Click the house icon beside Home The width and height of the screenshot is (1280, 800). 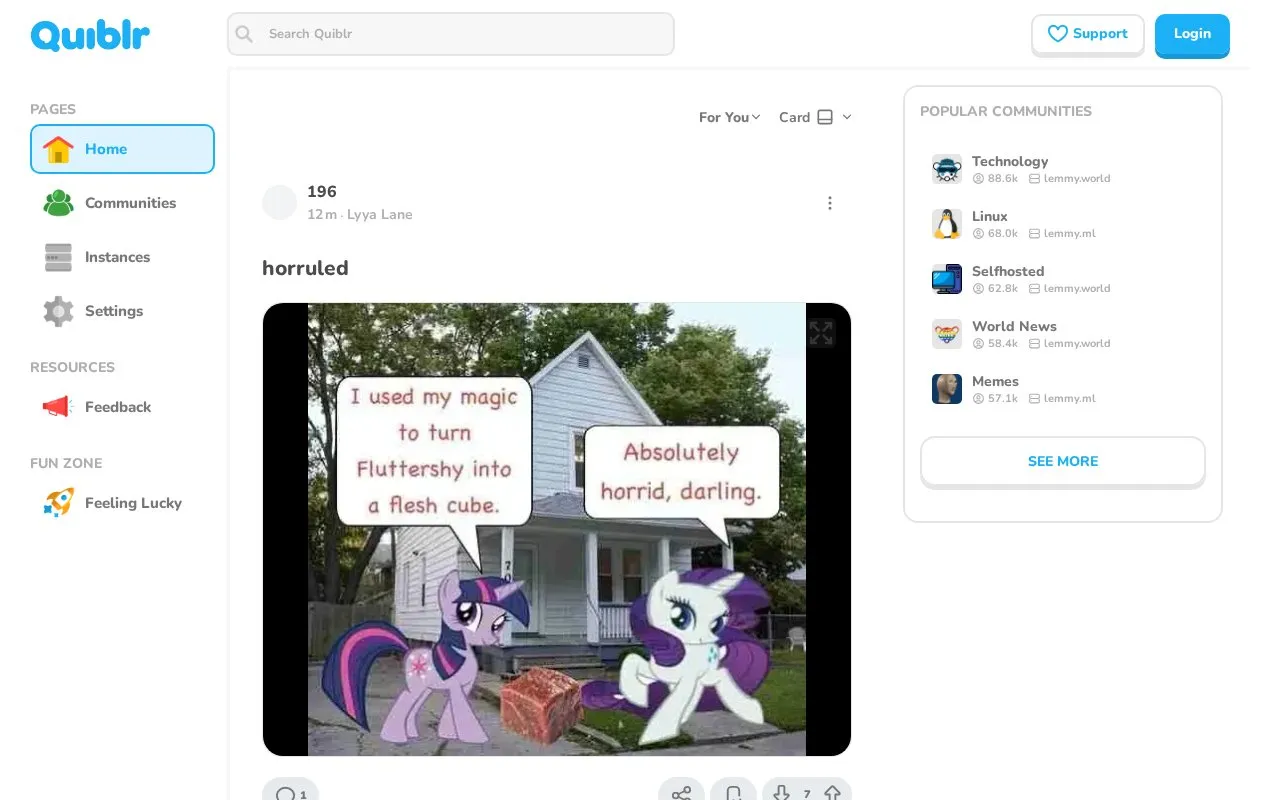pyautogui.click(x=58, y=149)
